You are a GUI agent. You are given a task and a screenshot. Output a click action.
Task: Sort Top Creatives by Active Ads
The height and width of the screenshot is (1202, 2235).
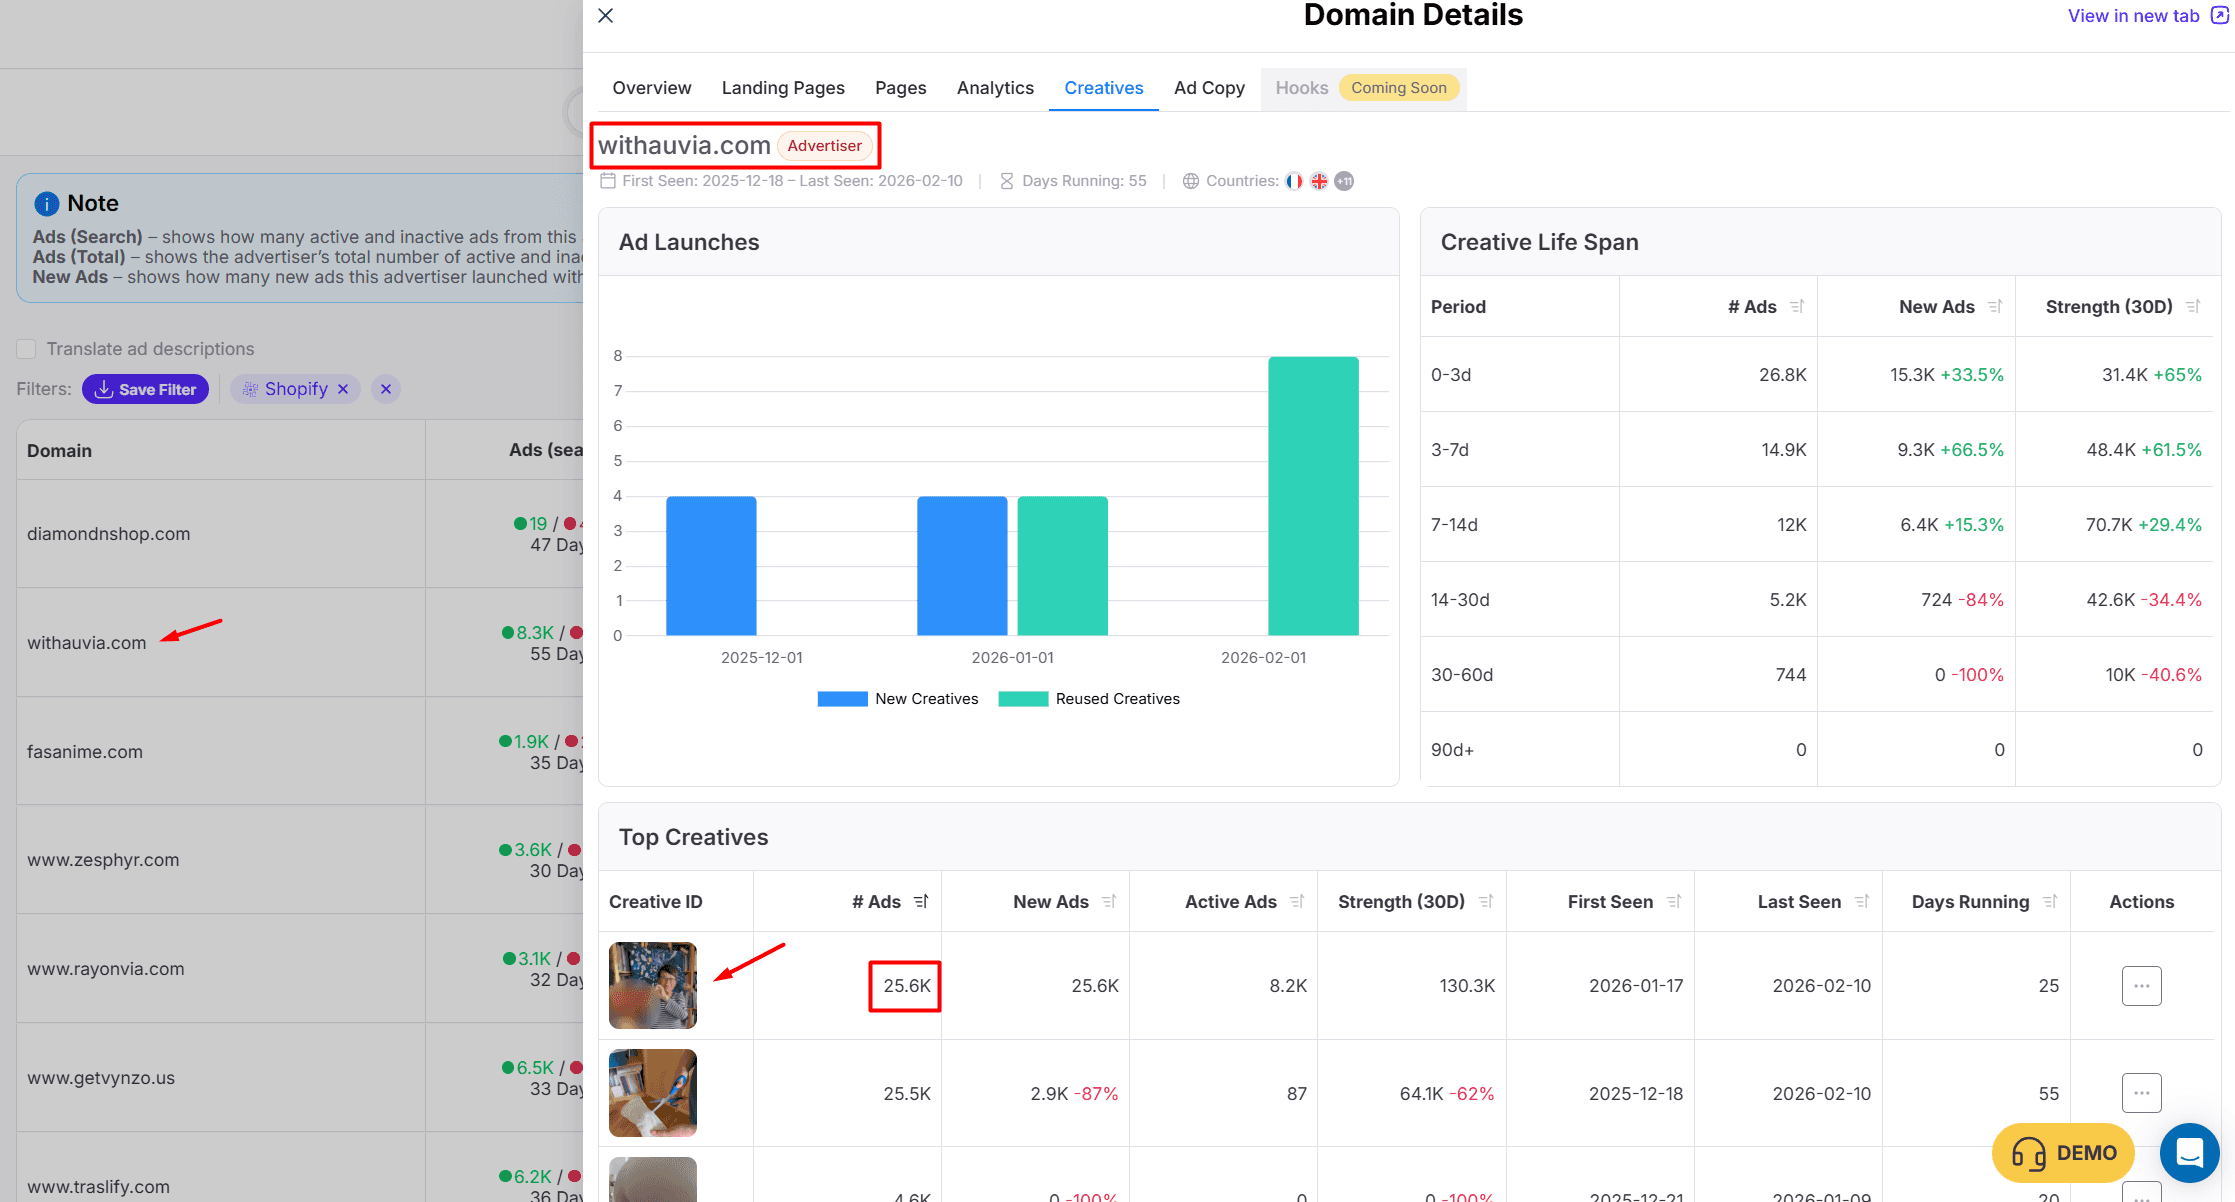(x=1297, y=902)
